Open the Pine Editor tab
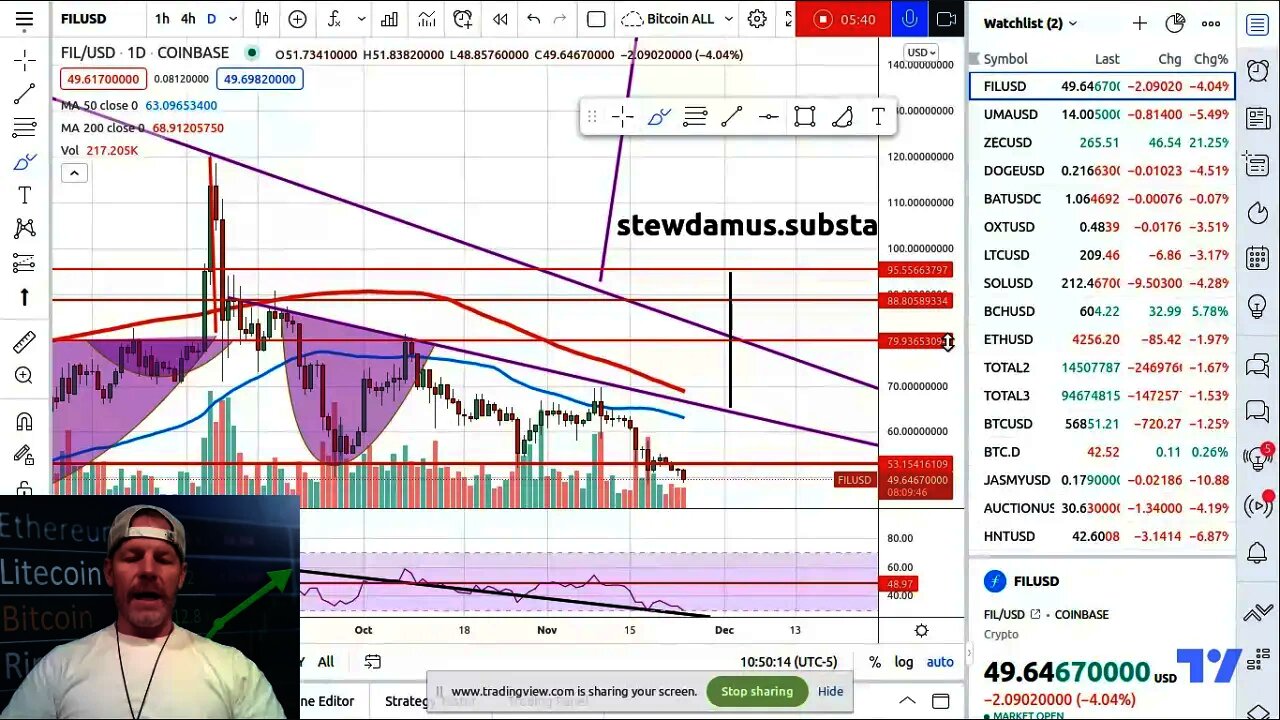Screen dimensions: 1280x720 (x=328, y=701)
